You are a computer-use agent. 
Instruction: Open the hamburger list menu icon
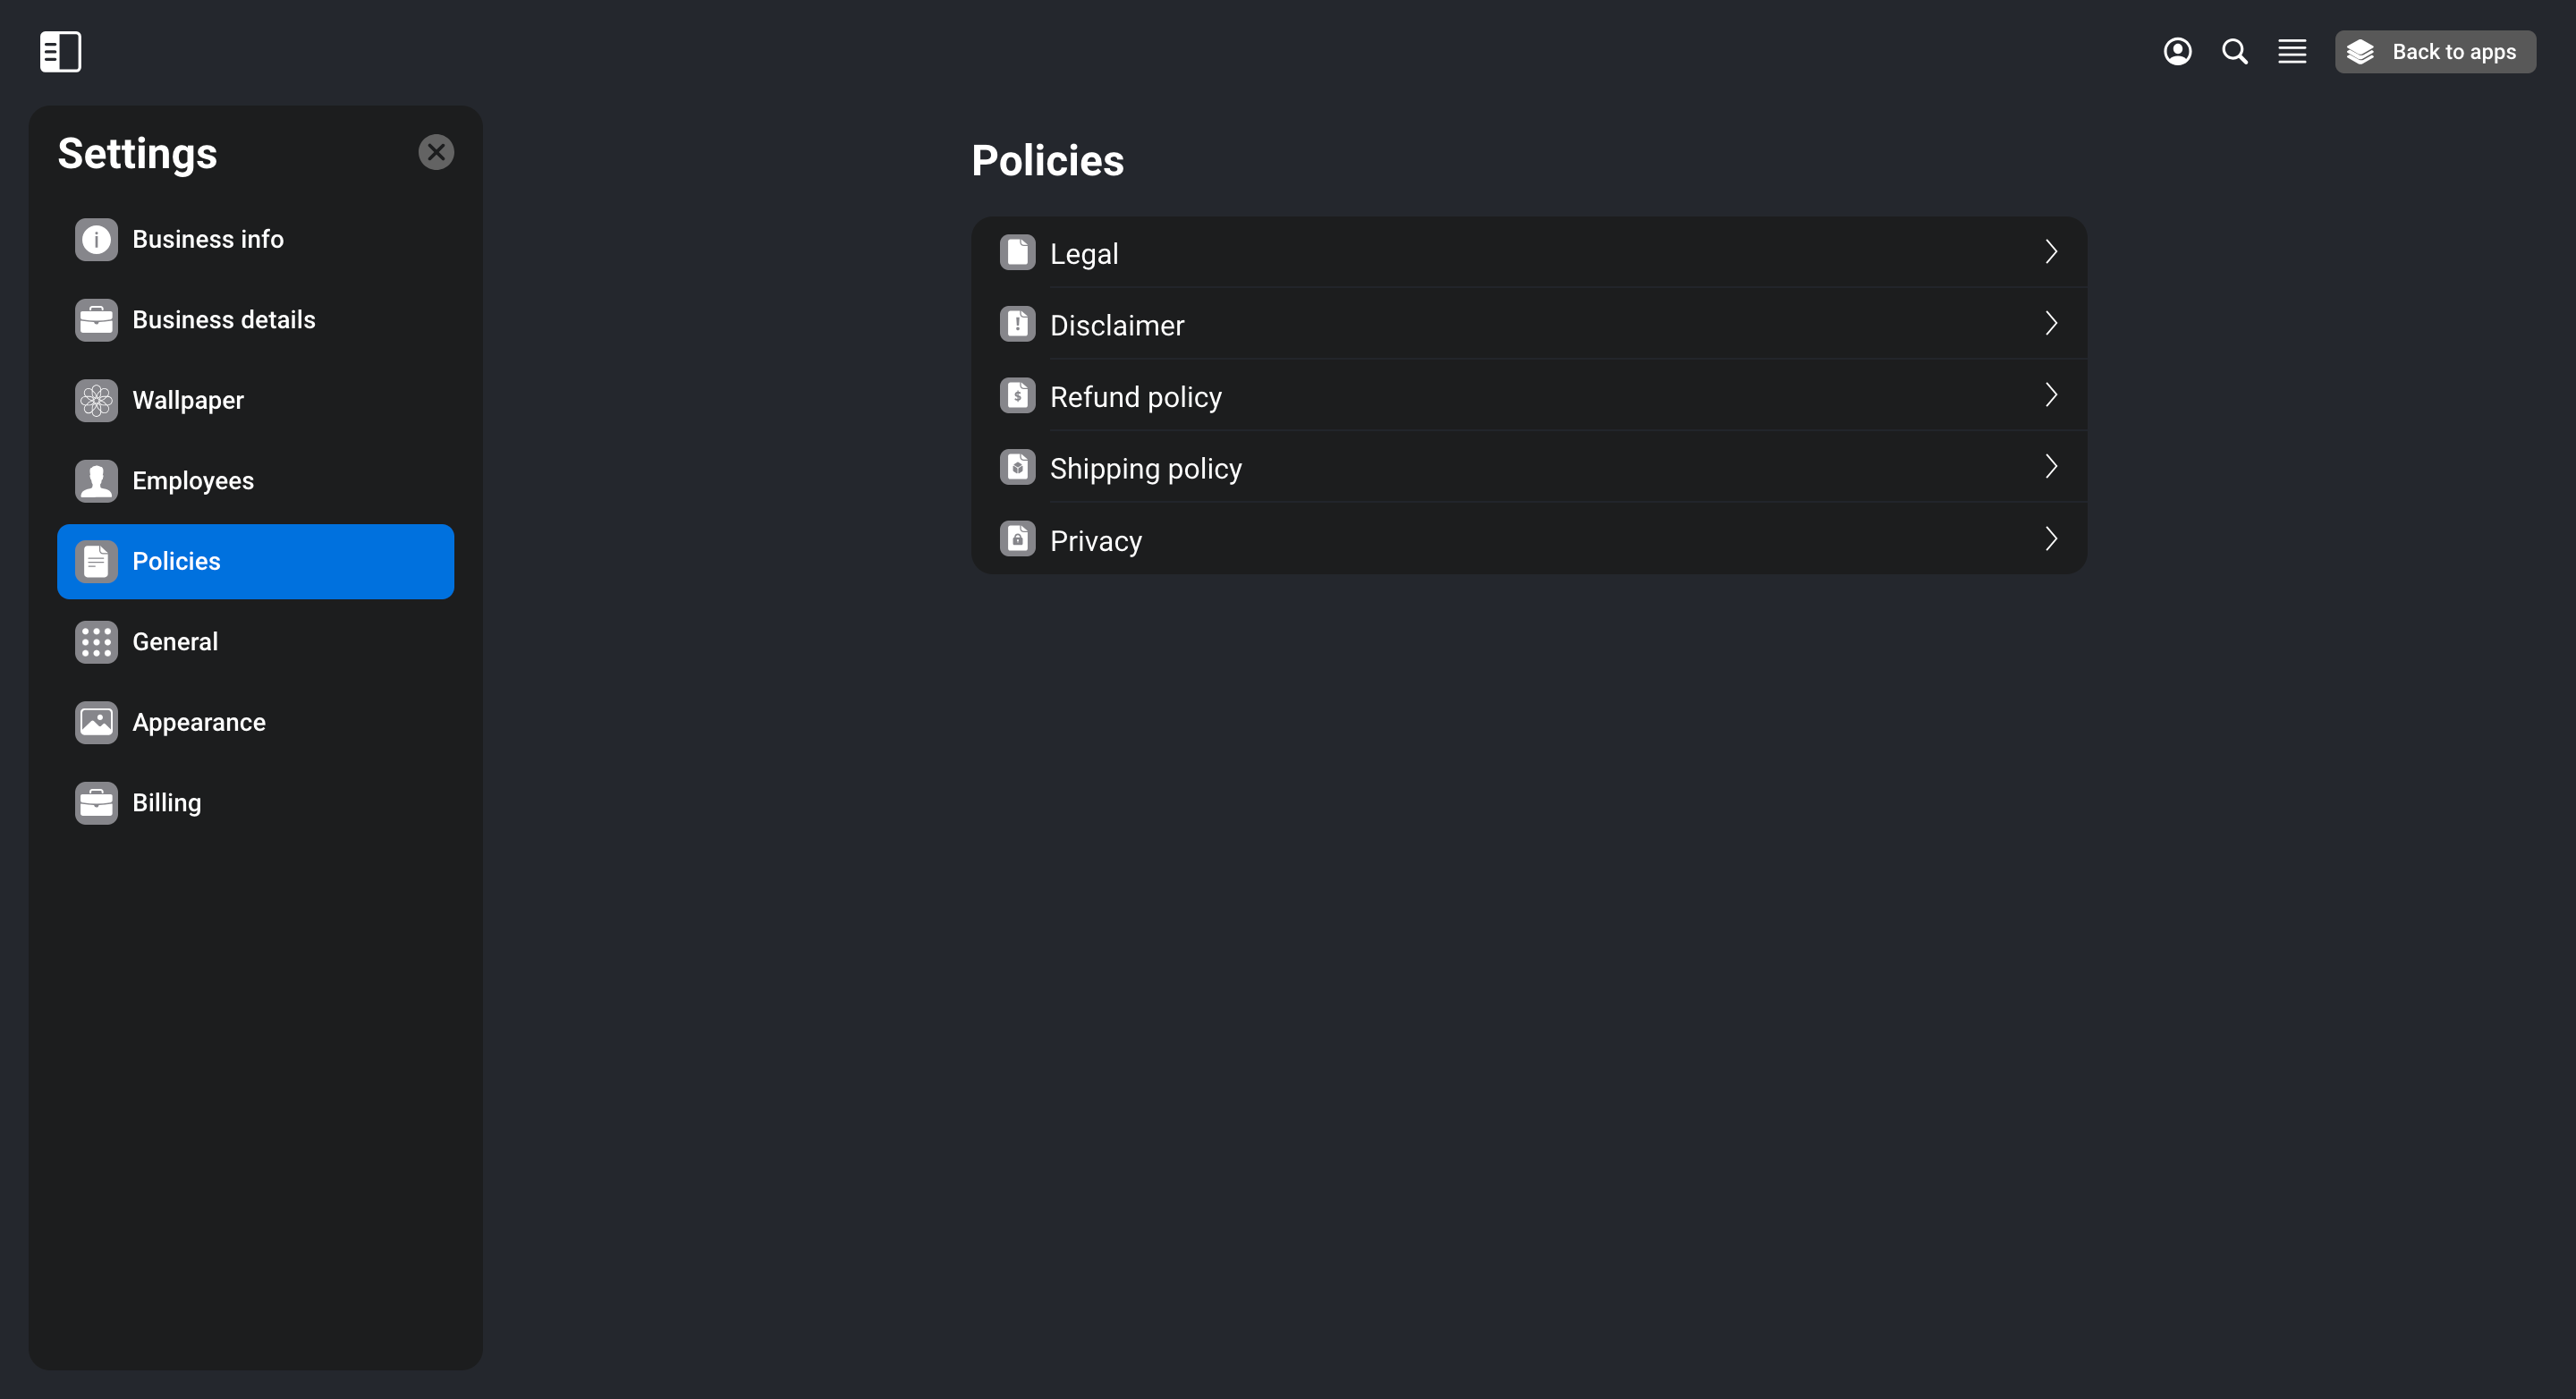(2291, 51)
